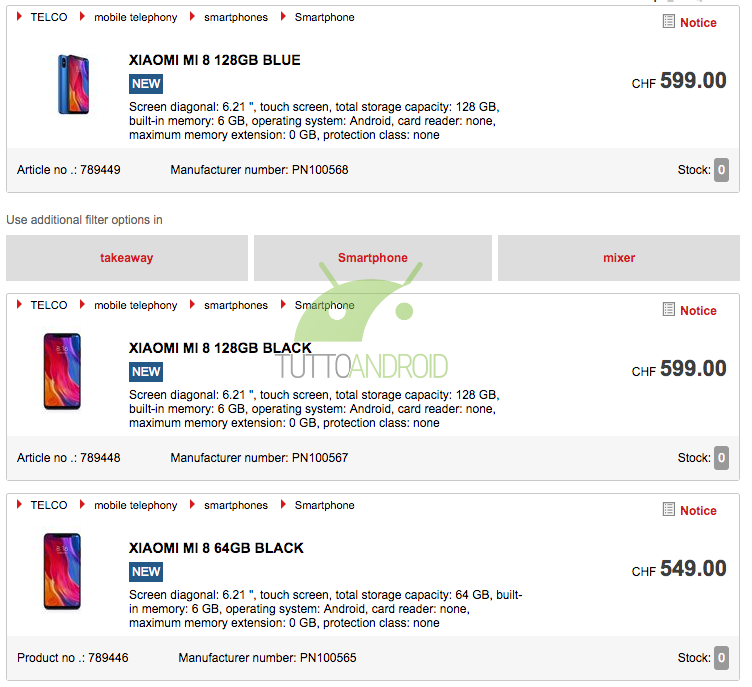Click smartphones breadcrumb in the third product card

click(236, 505)
